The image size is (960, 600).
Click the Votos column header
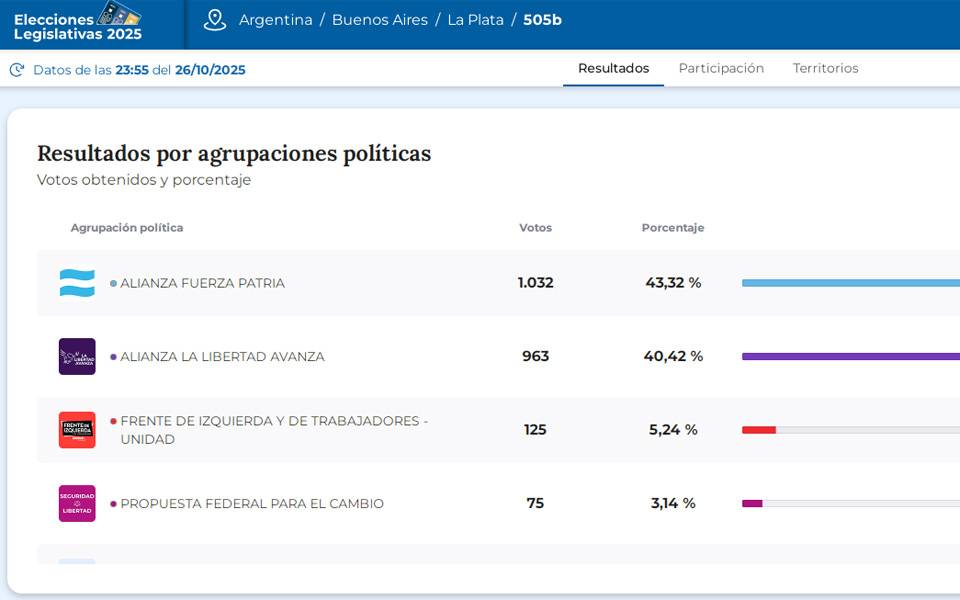(x=535, y=228)
